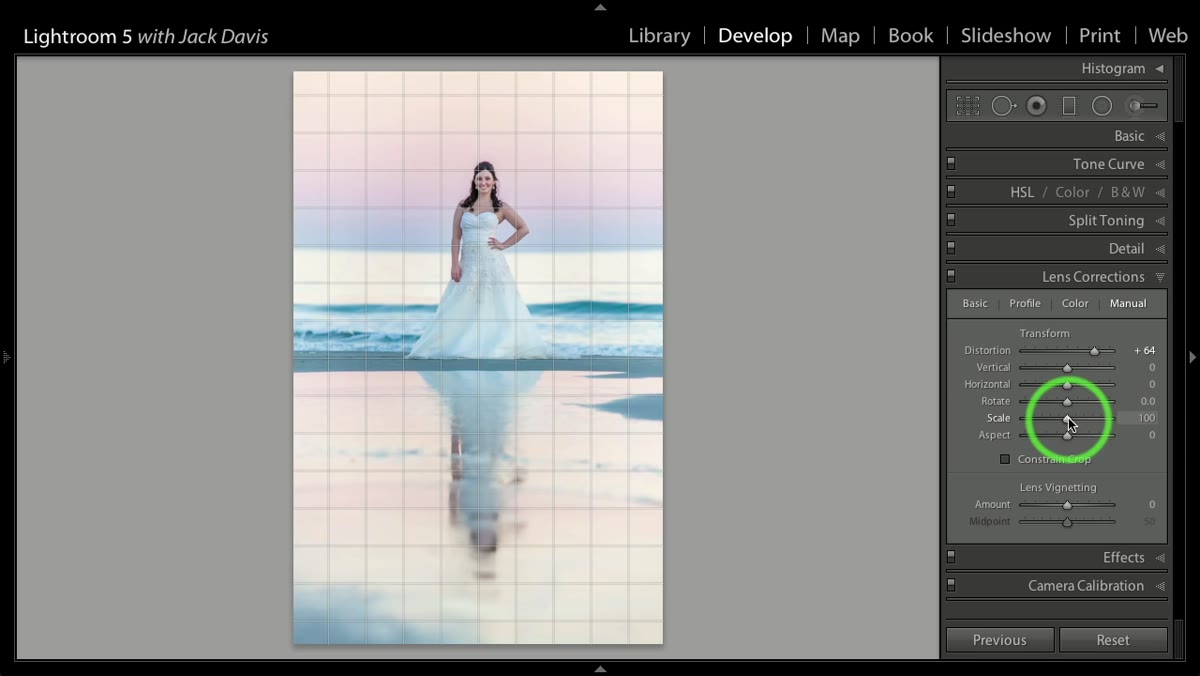The height and width of the screenshot is (676, 1200).
Task: Toggle Effects panel on/off switch
Action: [x=951, y=557]
